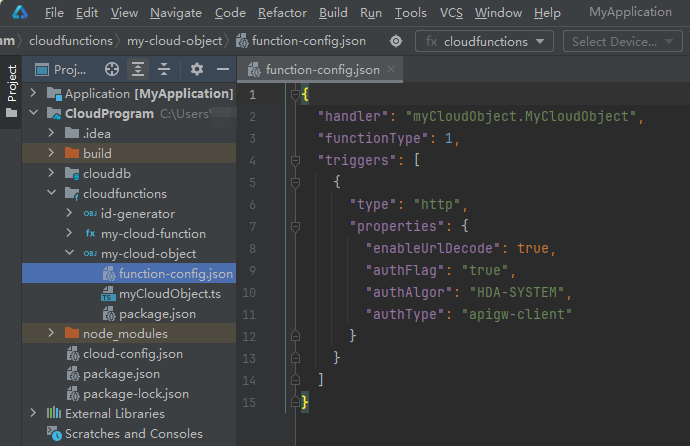Click the target icon beside the run configuration
The width and height of the screenshot is (690, 446).
(x=396, y=41)
